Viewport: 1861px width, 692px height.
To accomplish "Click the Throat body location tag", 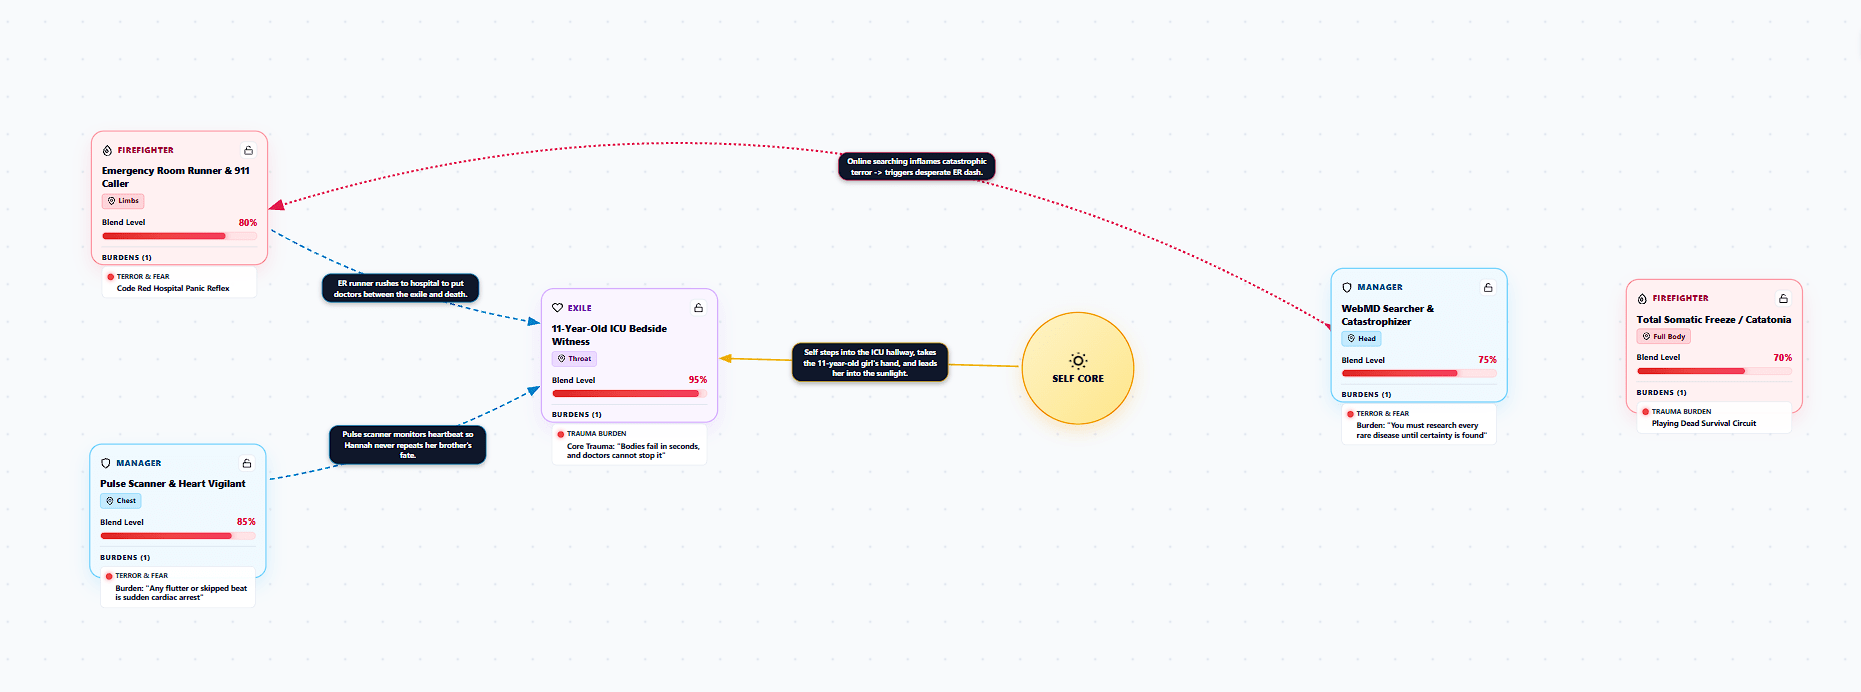I will tap(574, 359).
